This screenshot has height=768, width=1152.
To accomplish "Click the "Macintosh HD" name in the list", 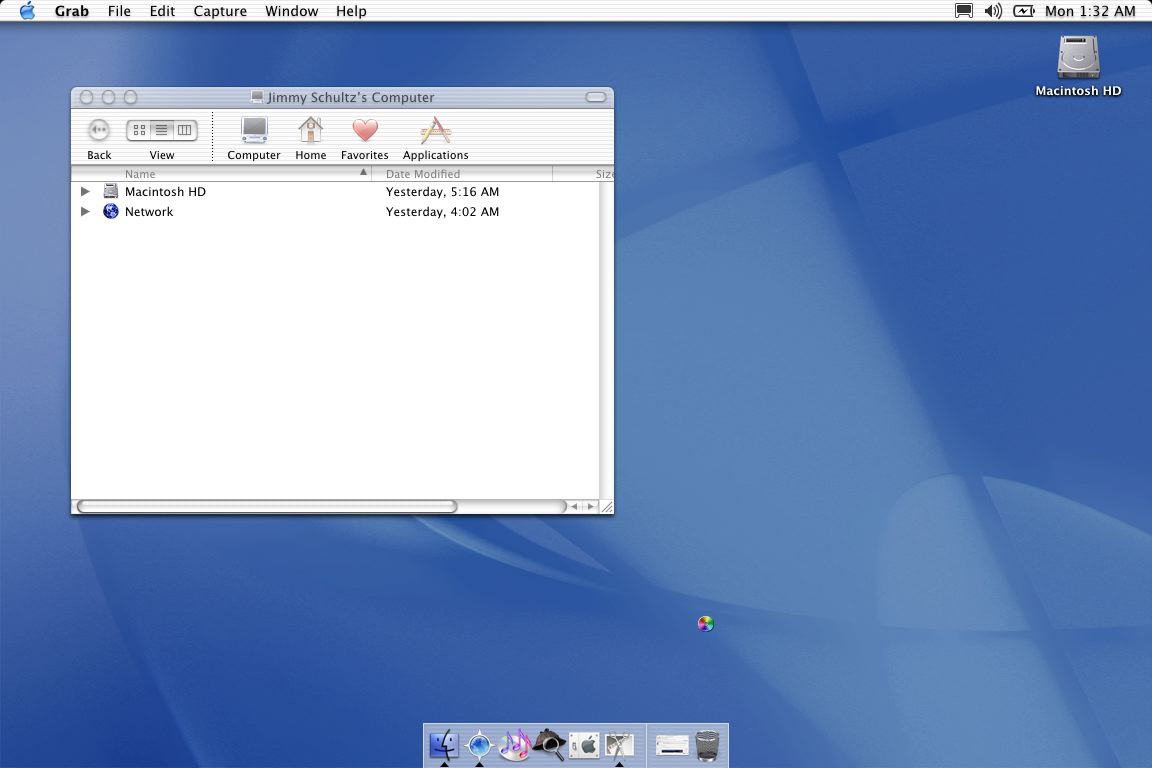I will tap(165, 192).
